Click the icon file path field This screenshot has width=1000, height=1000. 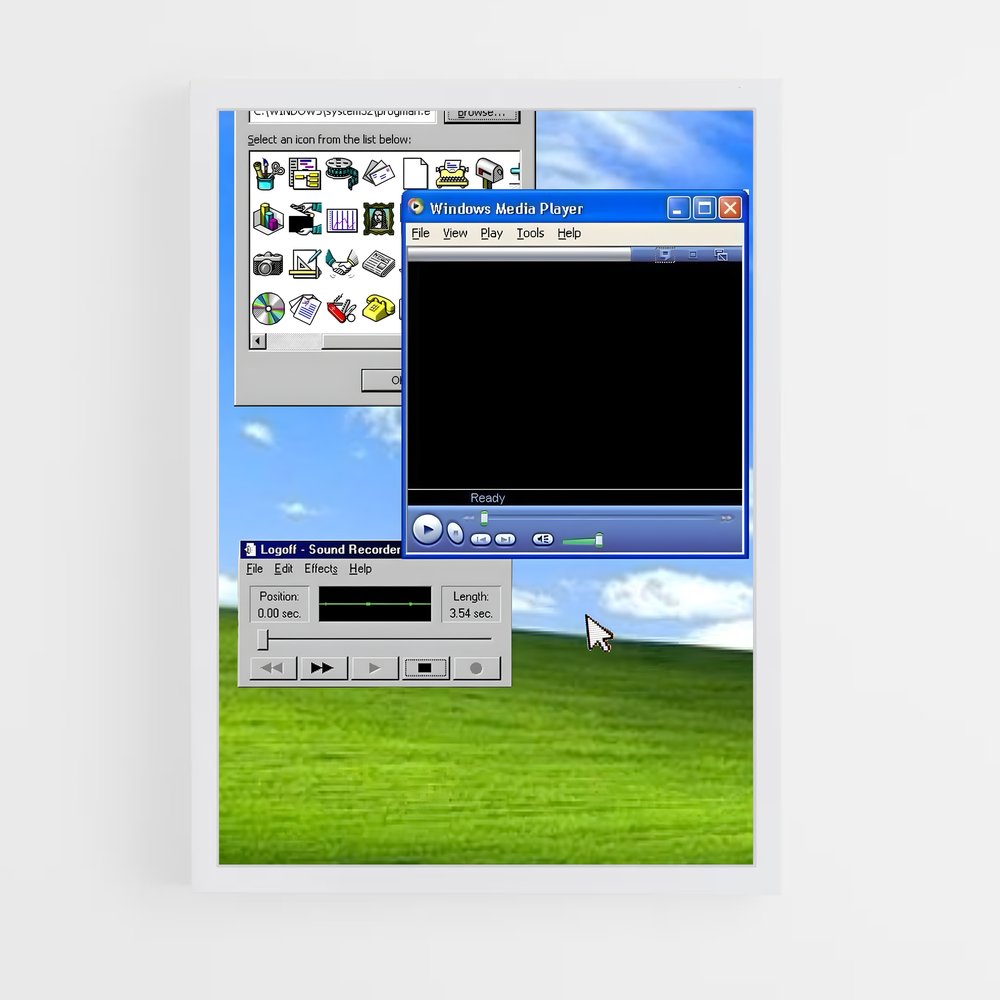(x=342, y=114)
